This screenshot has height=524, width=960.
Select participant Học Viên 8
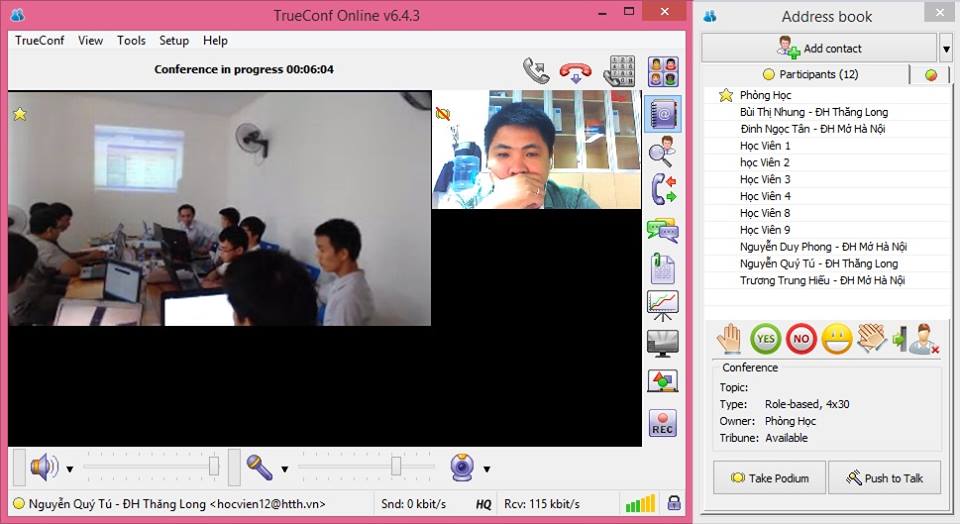[x=828, y=213]
